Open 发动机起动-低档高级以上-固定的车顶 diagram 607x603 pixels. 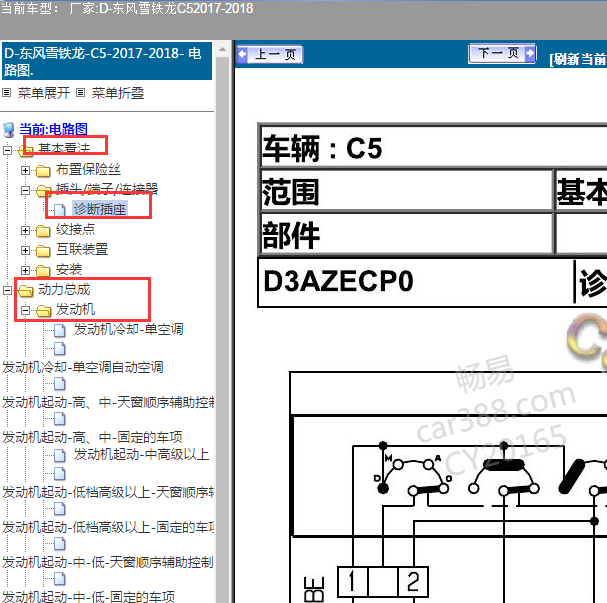(x=108, y=527)
